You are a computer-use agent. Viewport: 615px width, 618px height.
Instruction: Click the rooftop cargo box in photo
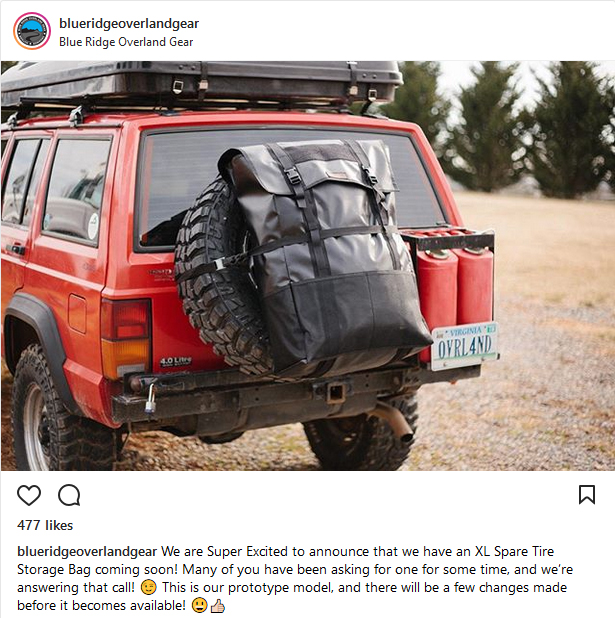(201, 82)
